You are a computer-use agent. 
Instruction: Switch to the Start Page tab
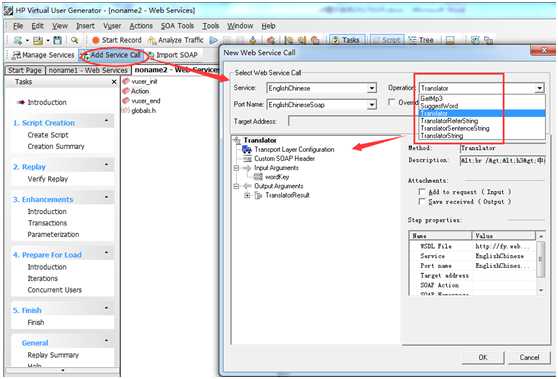(25, 70)
